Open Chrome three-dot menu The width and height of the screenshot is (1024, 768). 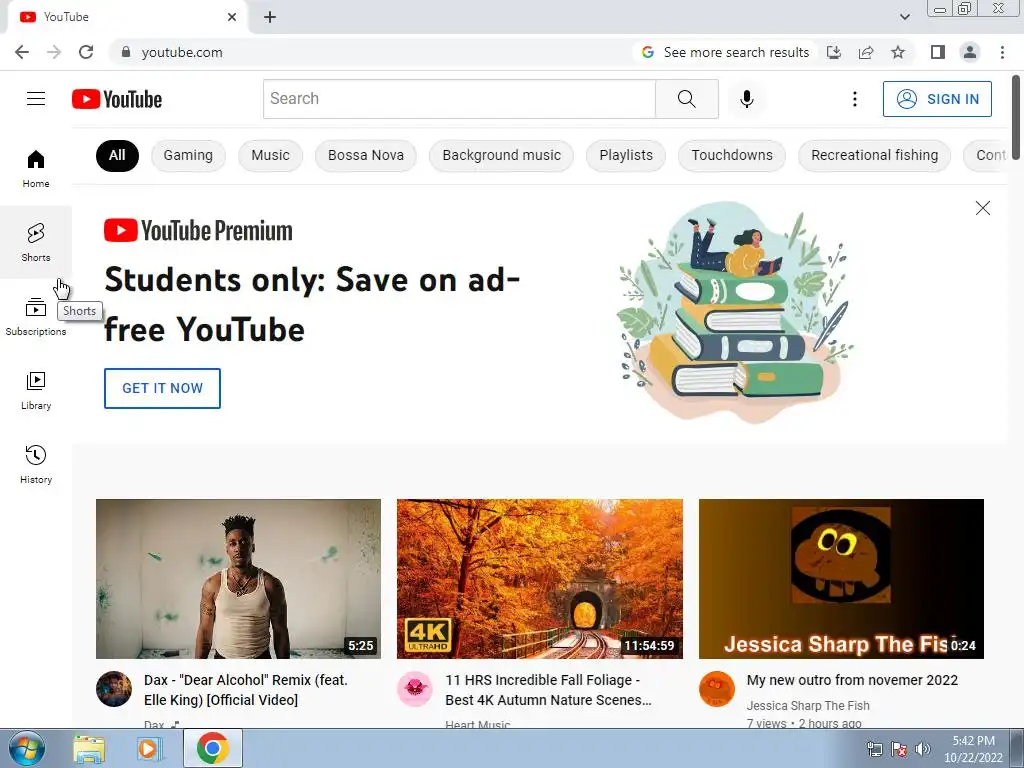tap(1002, 52)
